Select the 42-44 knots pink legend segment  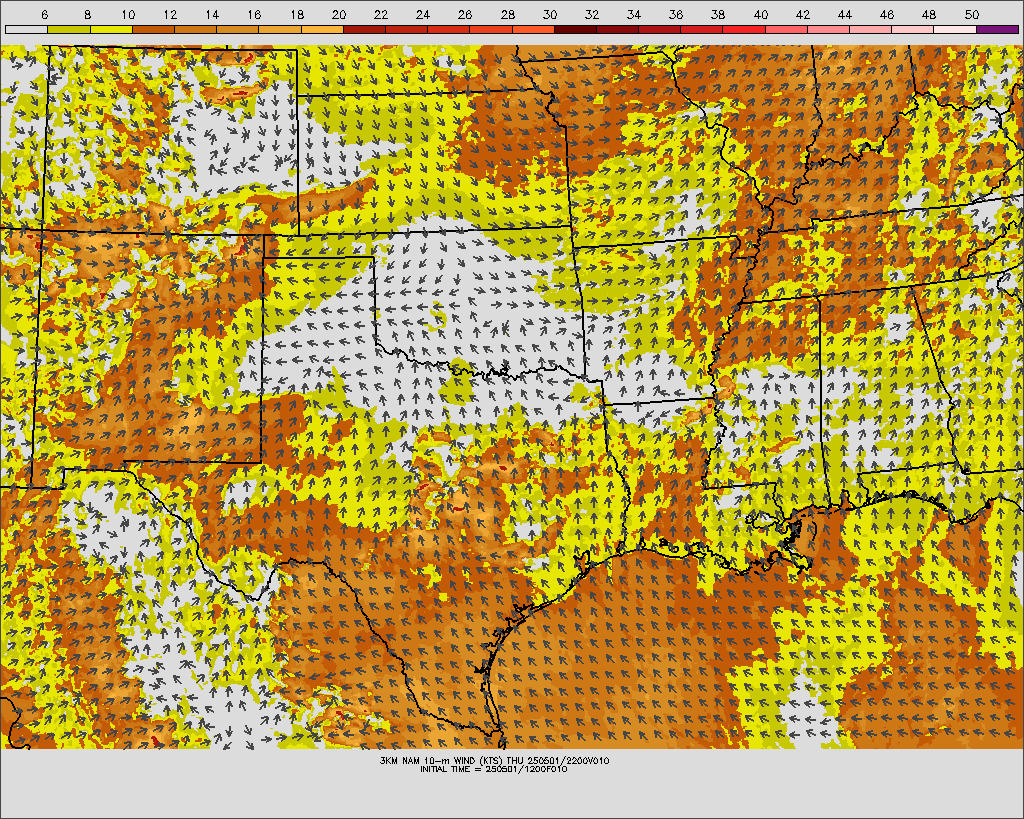829,29
